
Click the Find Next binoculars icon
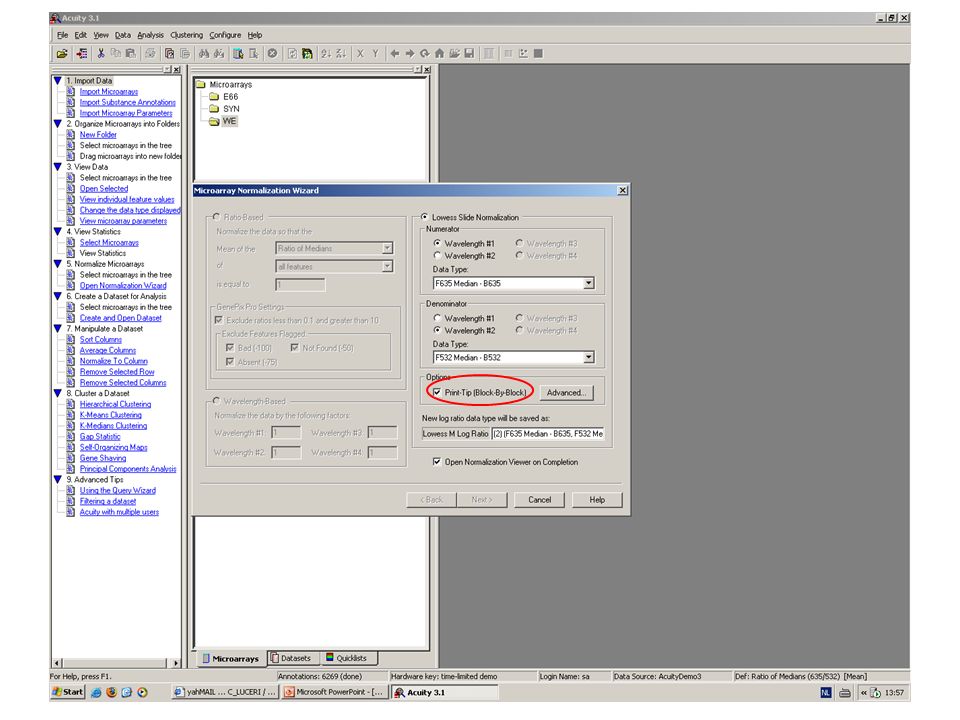tap(219, 54)
